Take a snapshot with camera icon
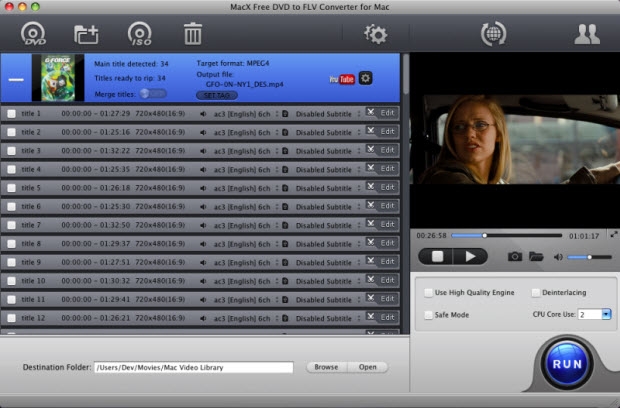620x408 pixels. point(515,257)
